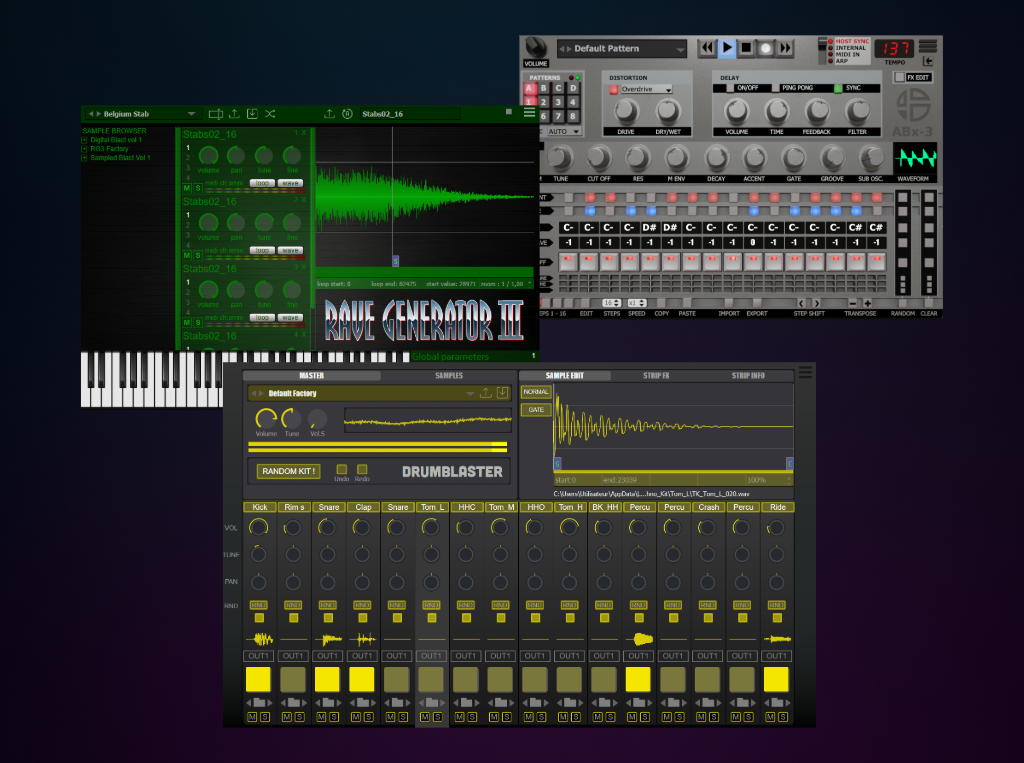This screenshot has width=1024, height=763.
Task: Open the Strip FX tab
Action: (656, 376)
